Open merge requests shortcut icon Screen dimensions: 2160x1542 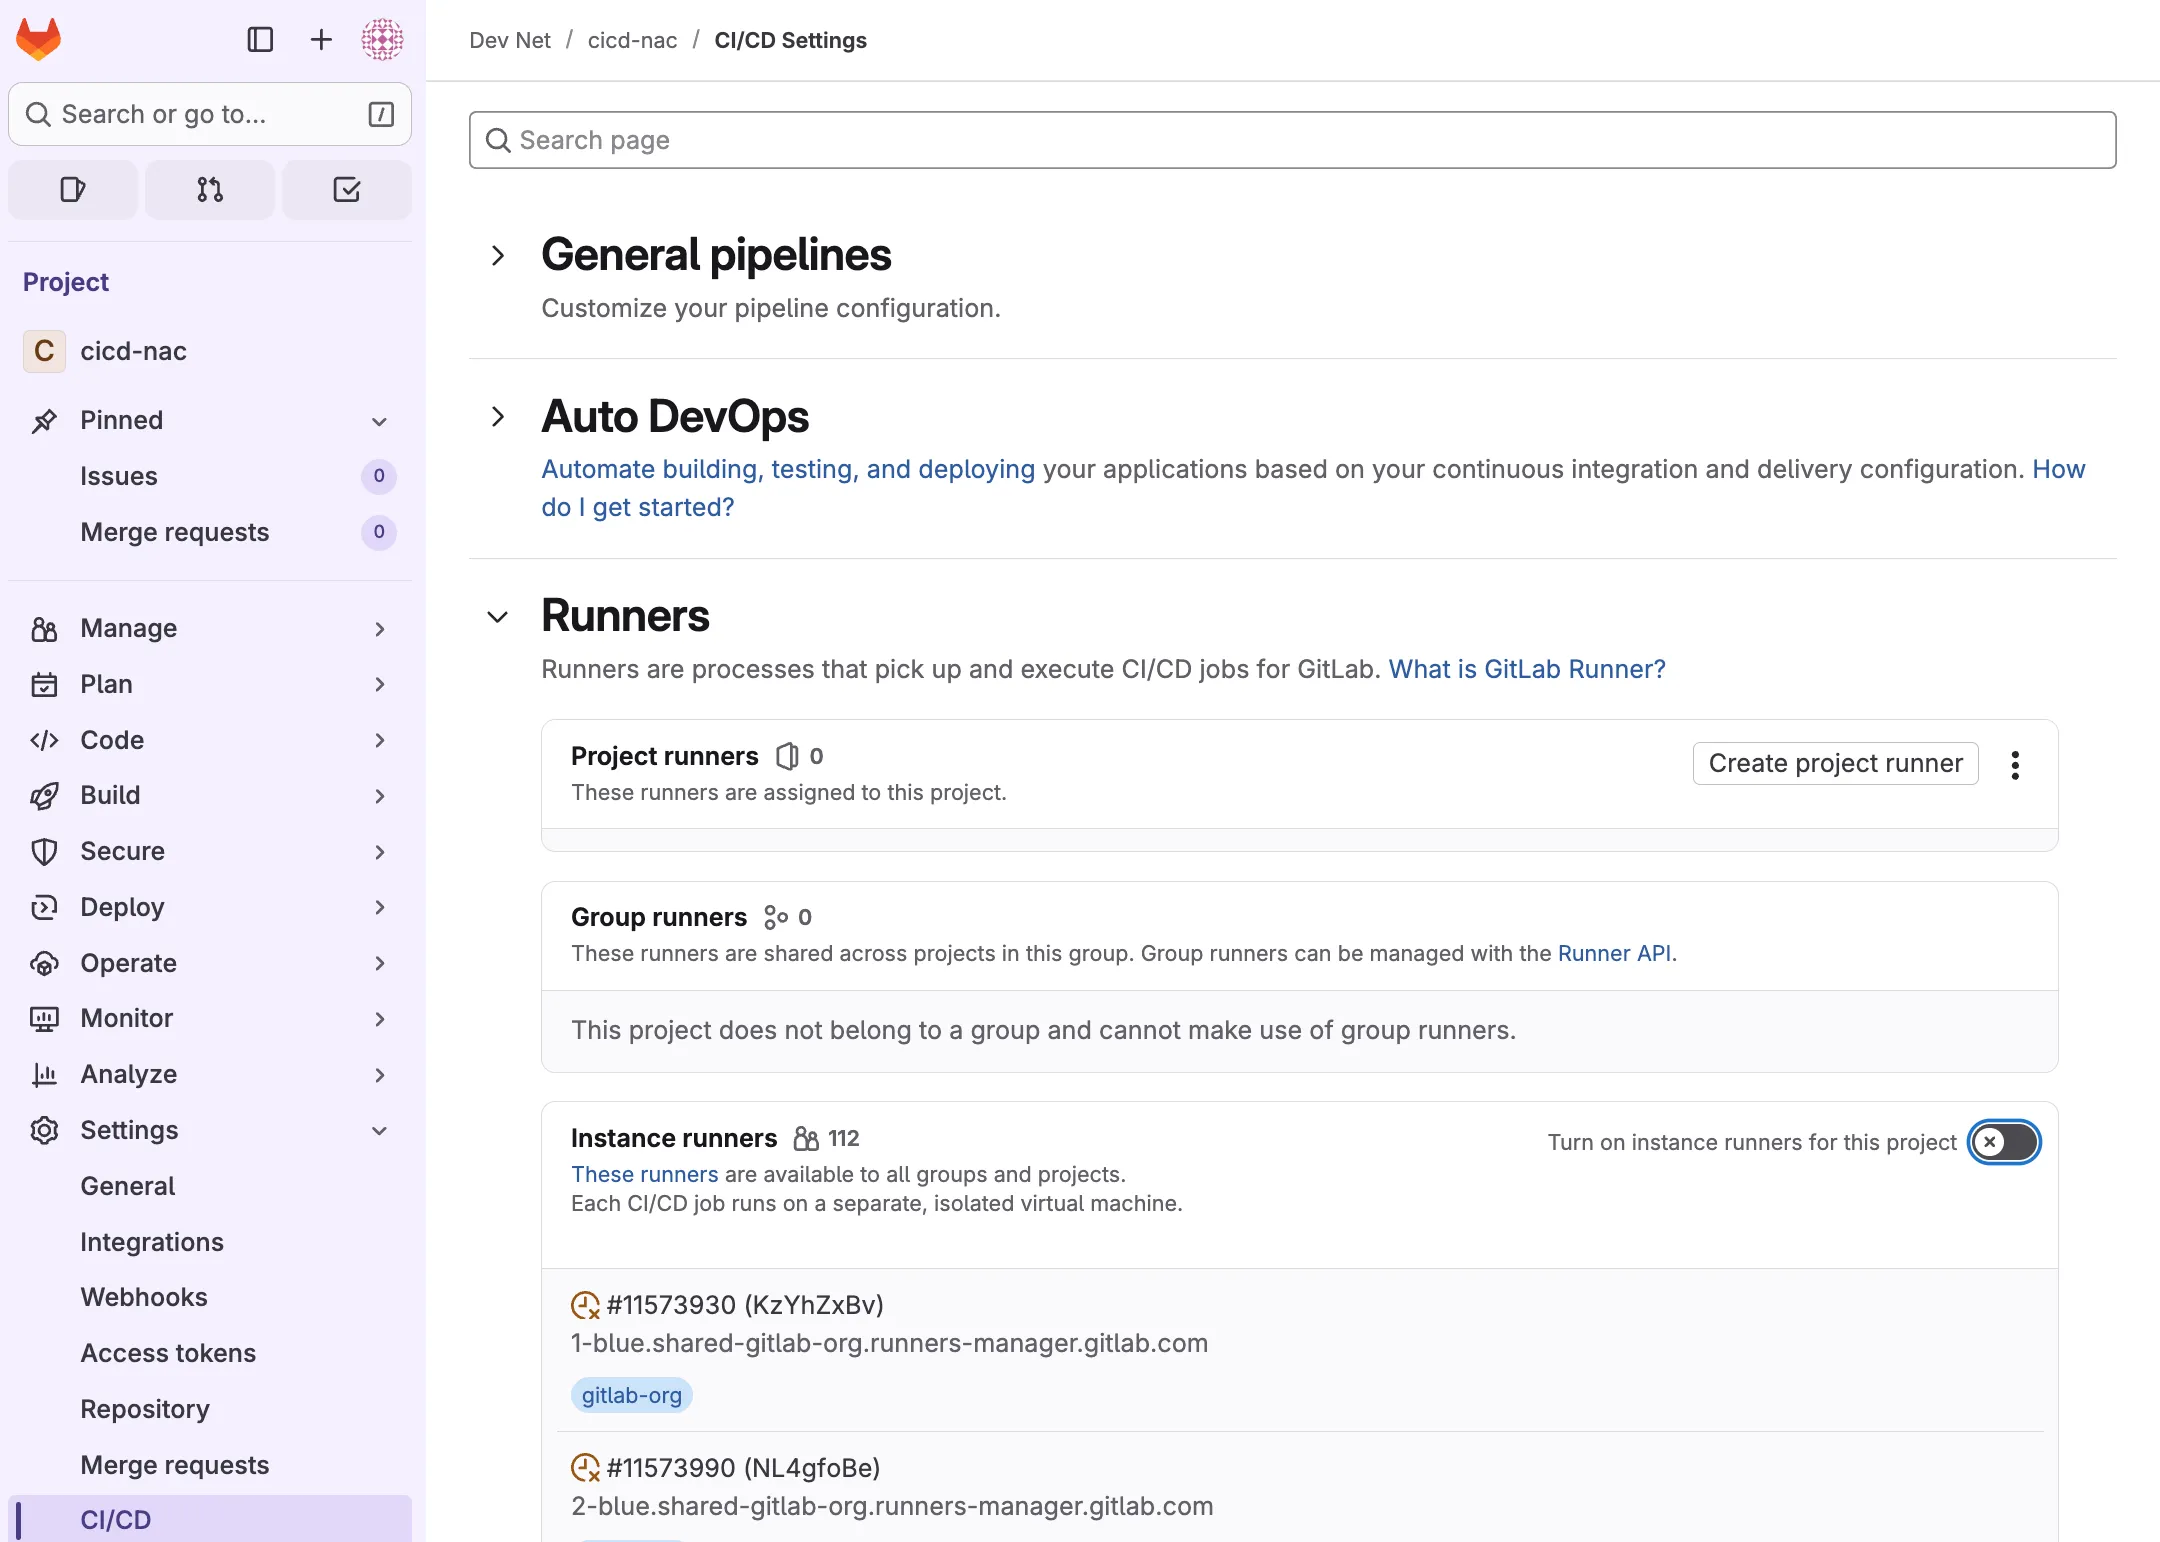point(210,189)
